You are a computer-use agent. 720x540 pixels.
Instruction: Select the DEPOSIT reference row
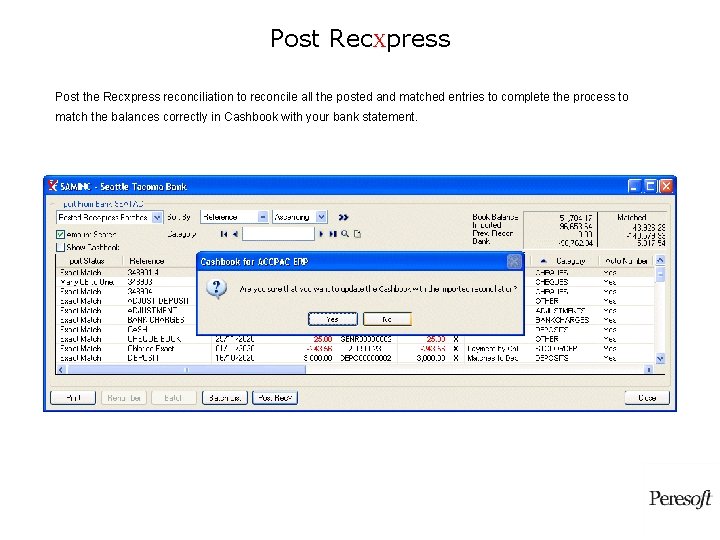[143, 358]
